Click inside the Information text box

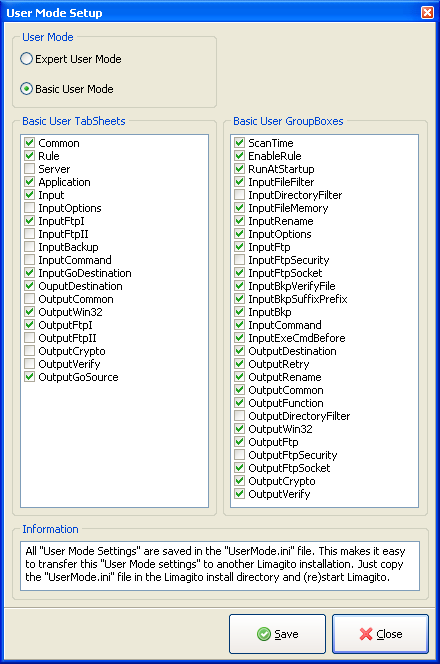click(x=220, y=566)
